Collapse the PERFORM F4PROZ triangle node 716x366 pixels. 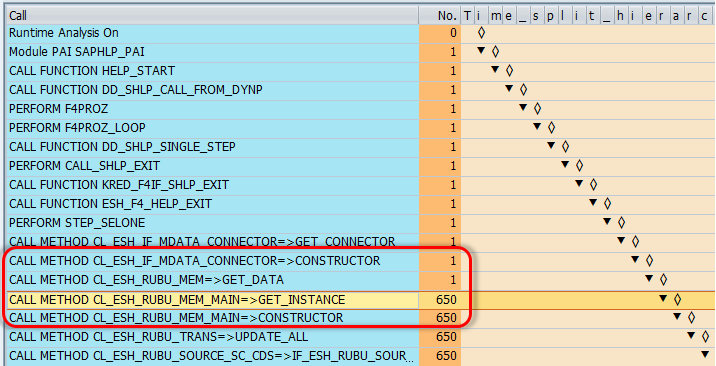click(523, 107)
